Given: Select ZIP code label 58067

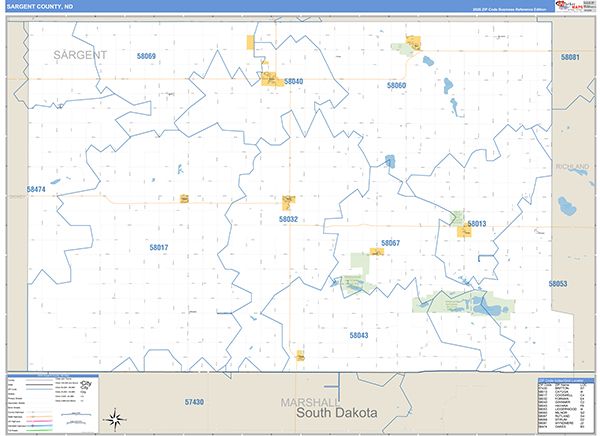Looking at the screenshot, I should (x=390, y=243).
